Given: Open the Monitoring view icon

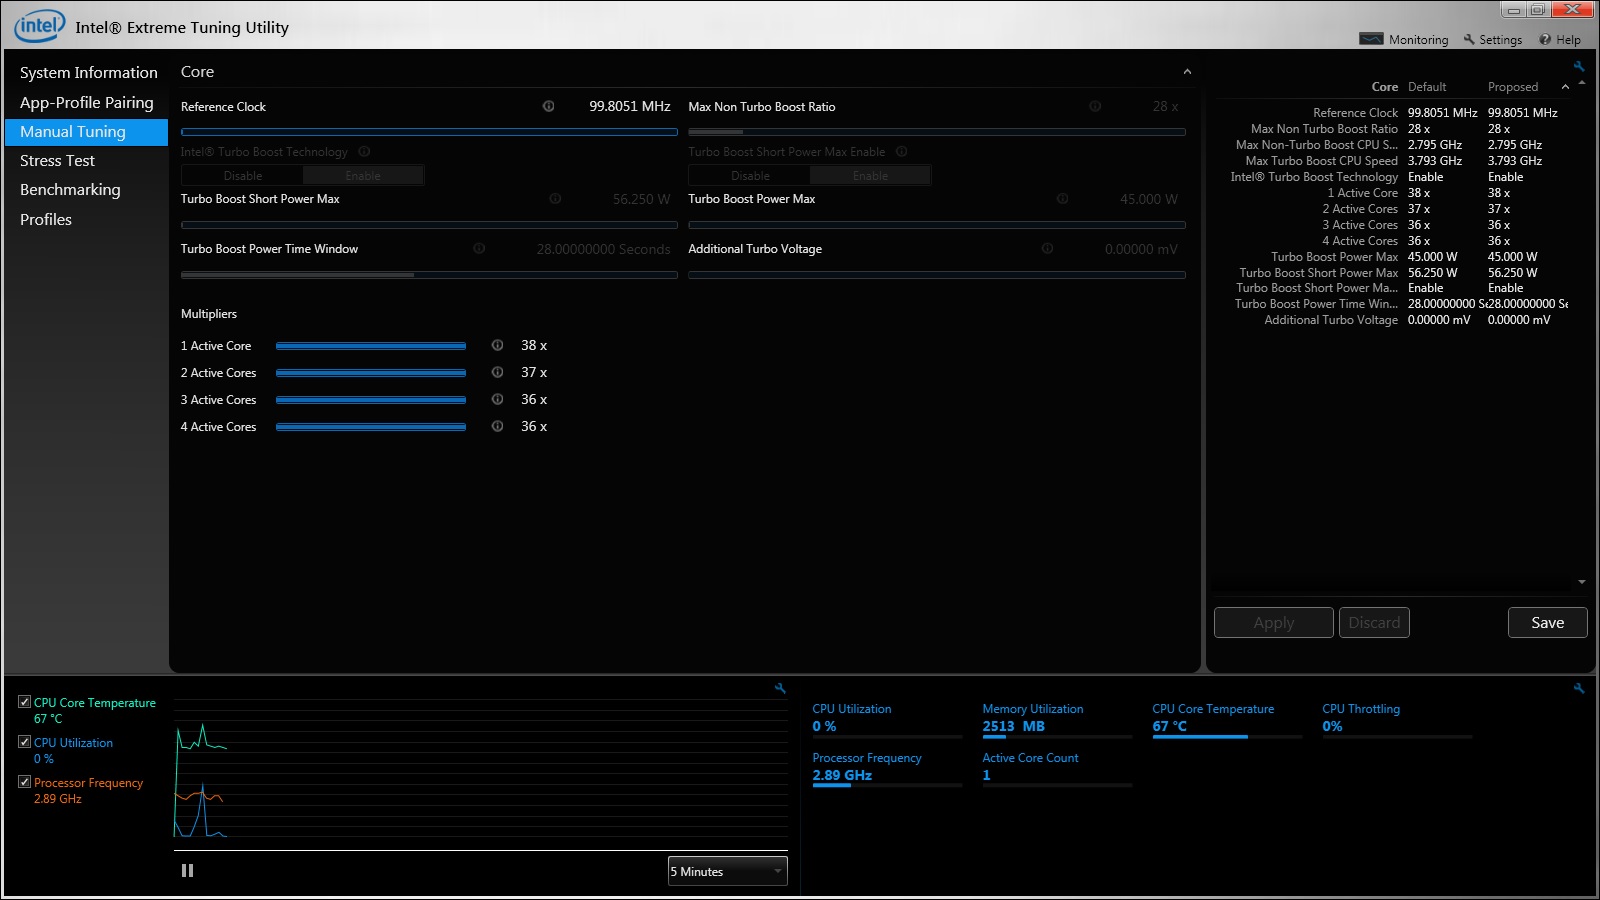Looking at the screenshot, I should [x=1371, y=39].
